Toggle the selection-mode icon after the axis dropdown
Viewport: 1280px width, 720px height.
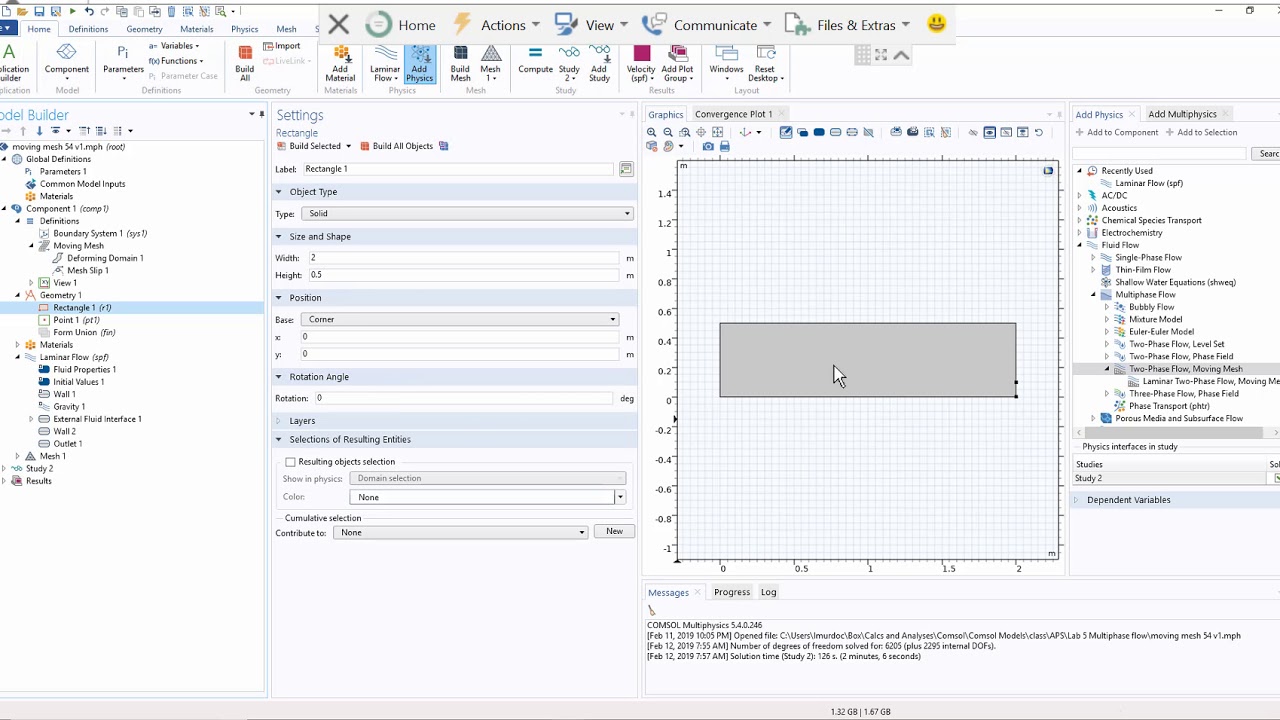(786, 132)
